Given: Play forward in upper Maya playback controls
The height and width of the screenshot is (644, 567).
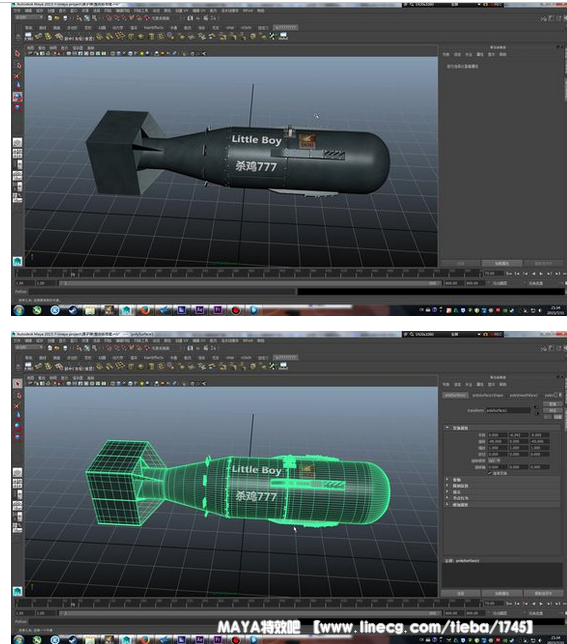Looking at the screenshot, I should pos(541,274).
